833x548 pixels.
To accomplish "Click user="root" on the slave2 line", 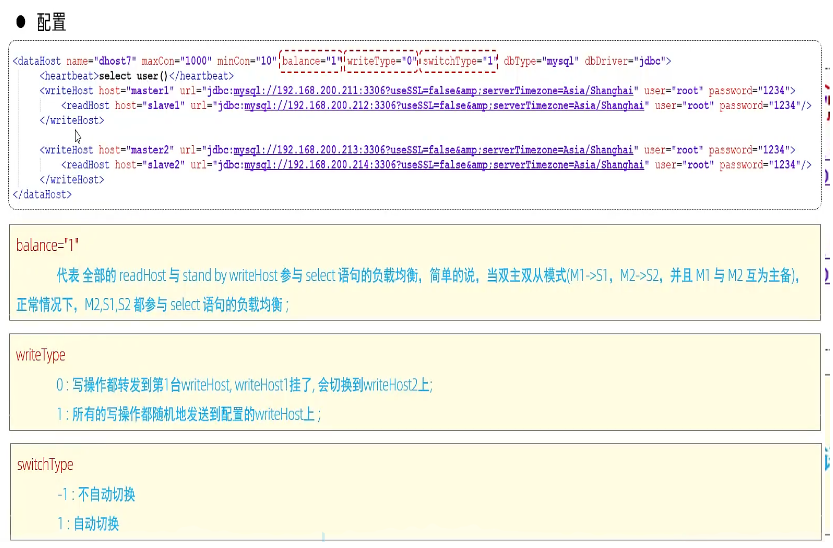I will coord(684,165).
